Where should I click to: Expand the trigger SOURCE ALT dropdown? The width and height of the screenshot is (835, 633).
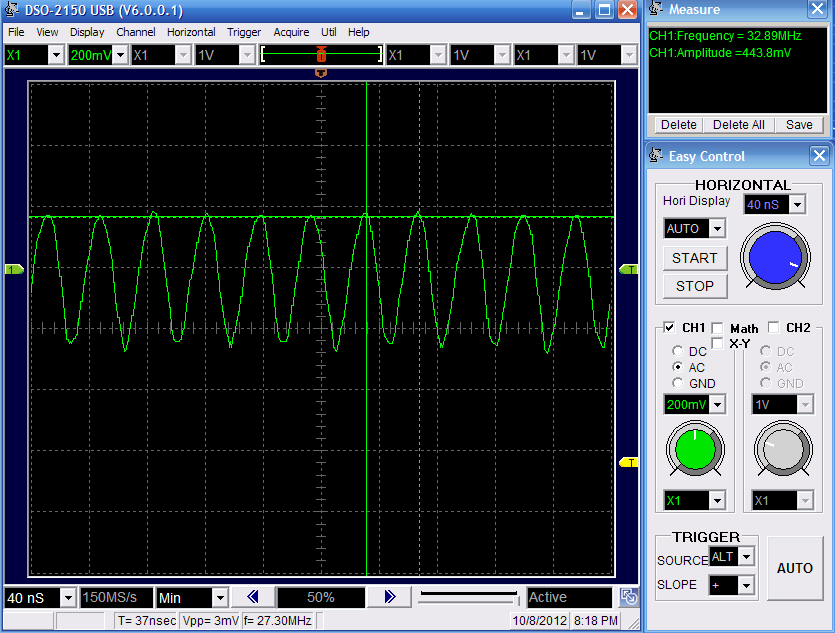746,557
